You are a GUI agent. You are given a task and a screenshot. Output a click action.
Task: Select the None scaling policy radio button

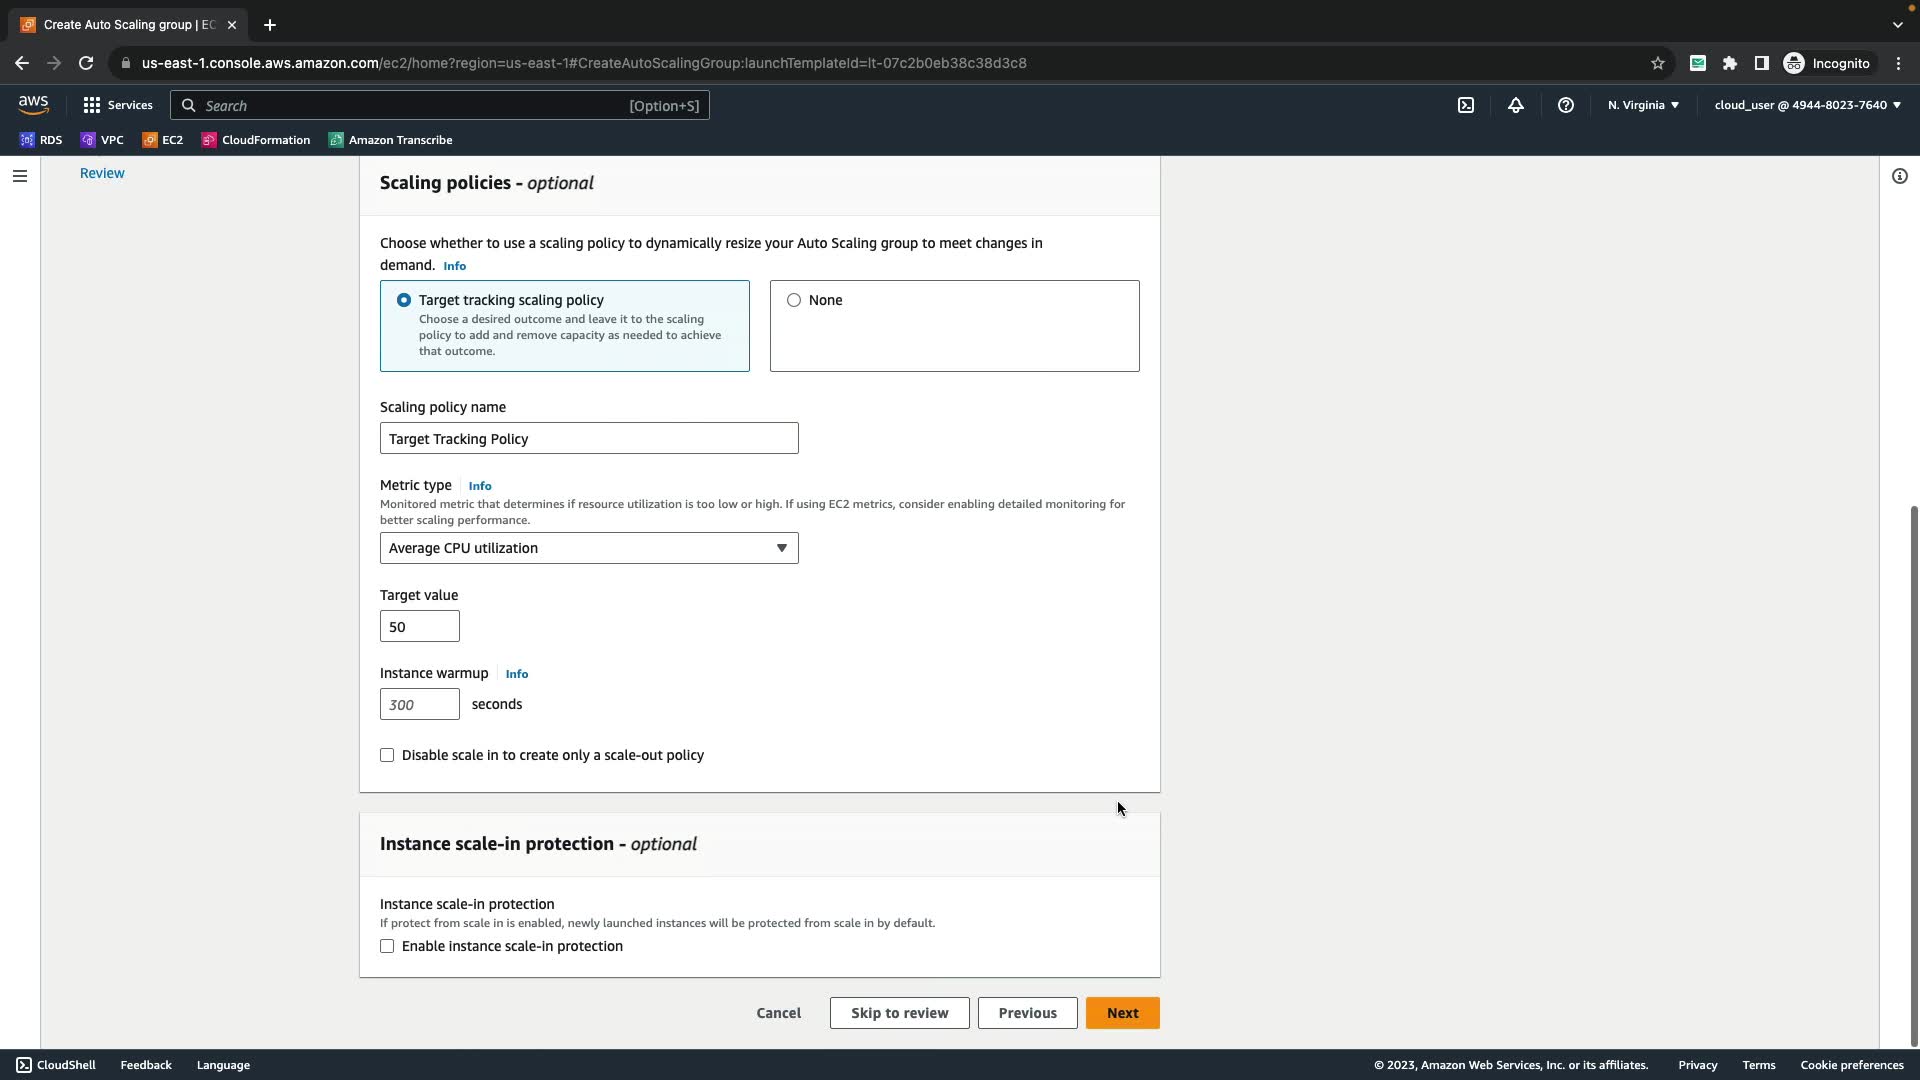794,300
